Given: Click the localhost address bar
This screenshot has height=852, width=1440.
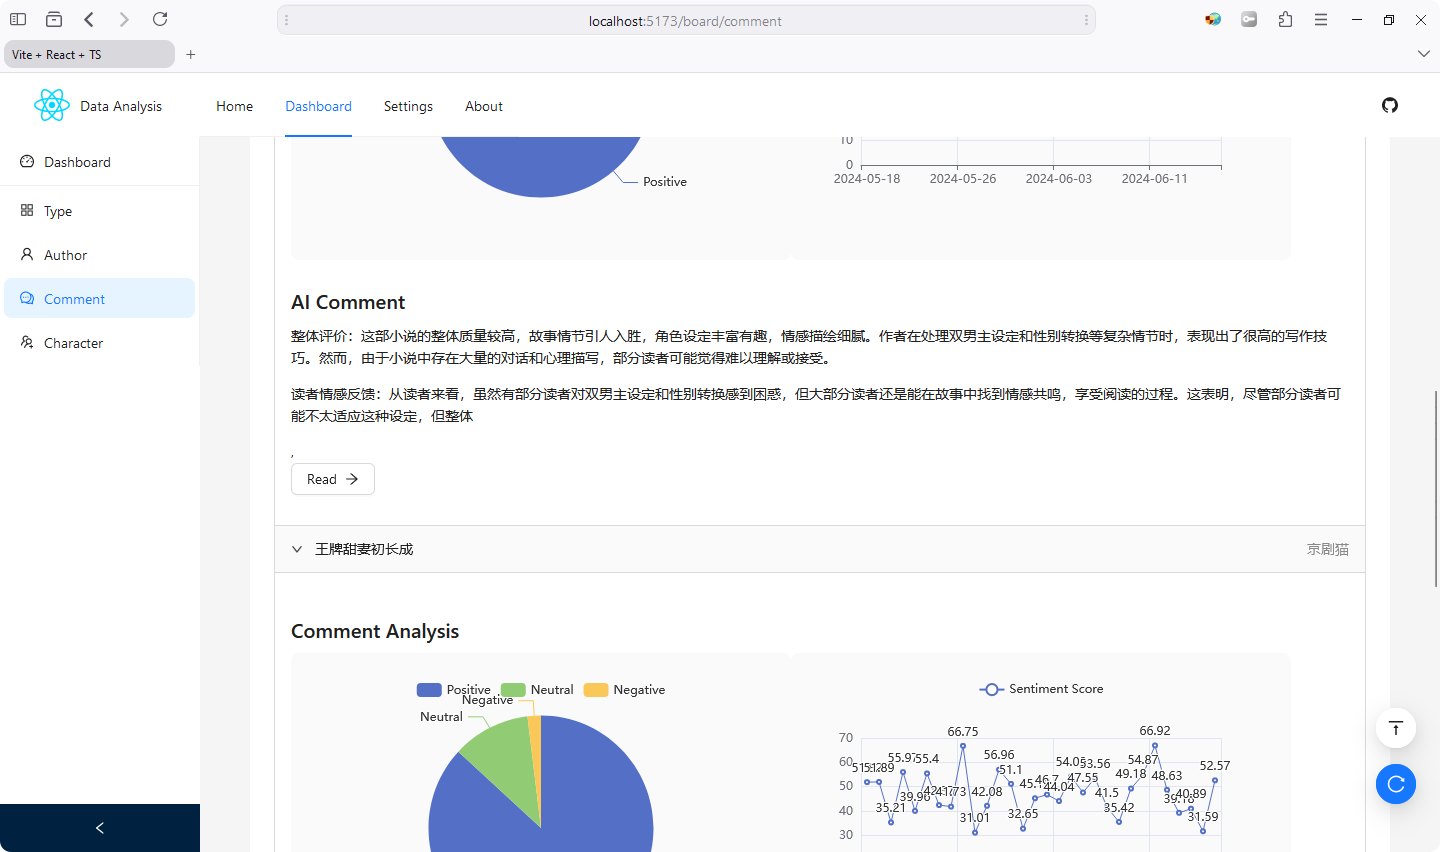Looking at the screenshot, I should point(686,20).
